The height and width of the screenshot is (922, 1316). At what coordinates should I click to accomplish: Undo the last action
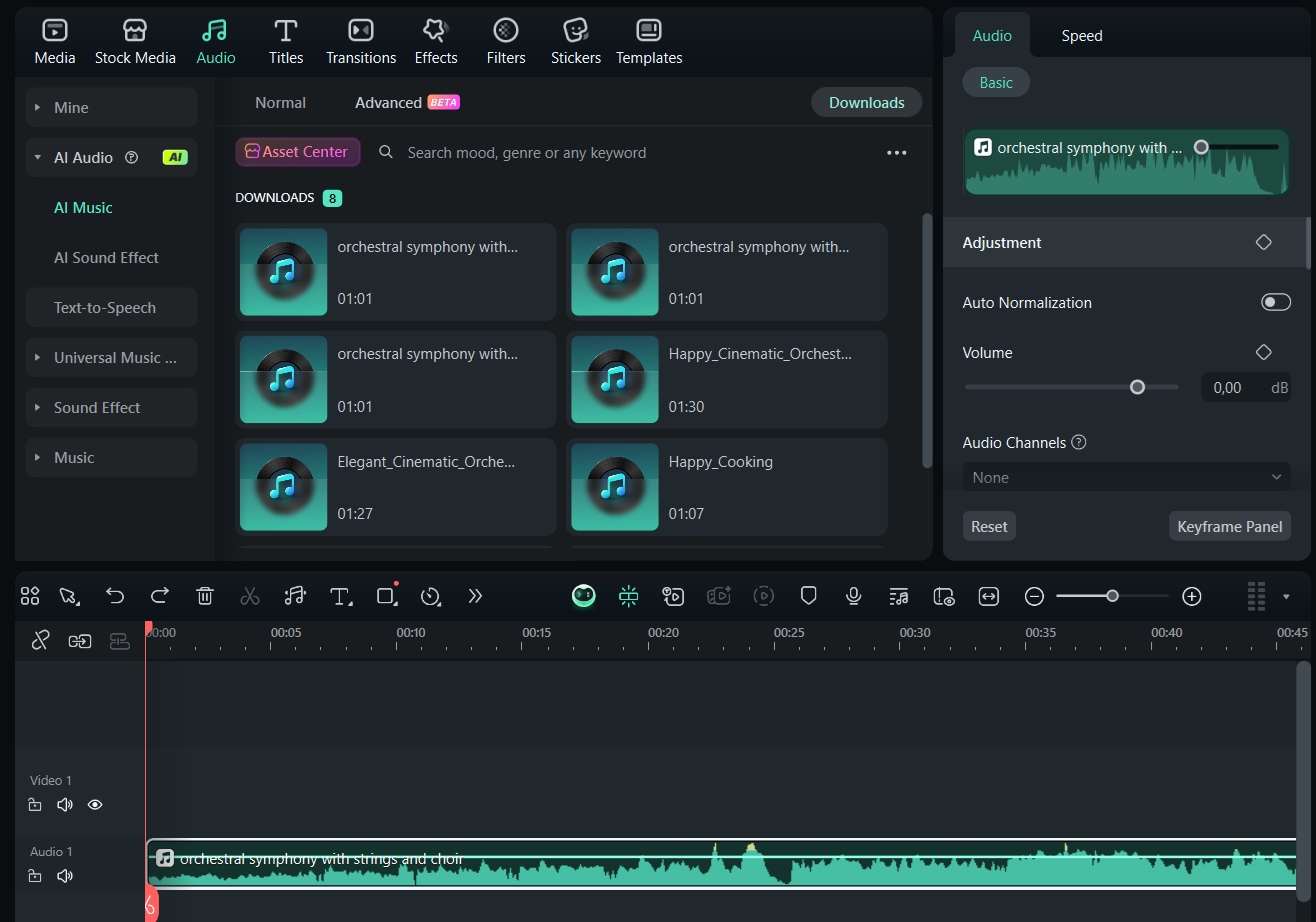point(115,596)
